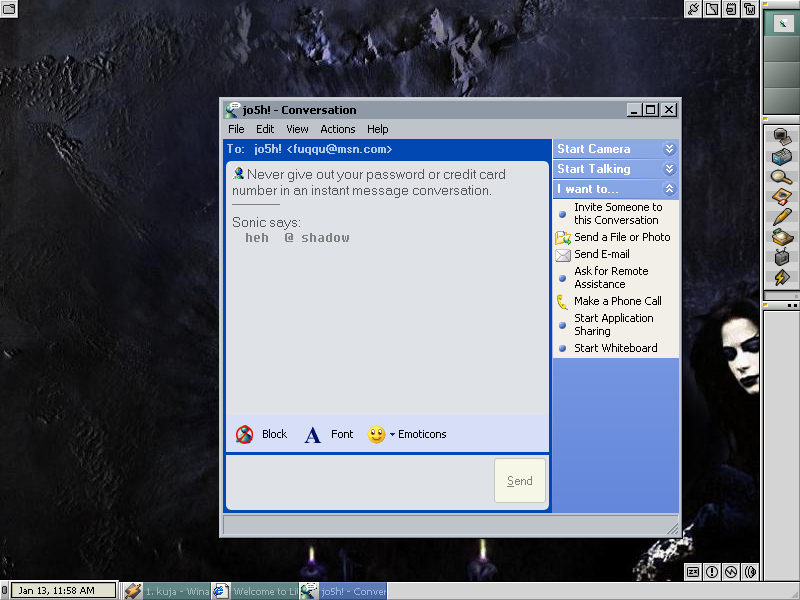Click Invite Someone to this Conversation
Image resolution: width=800 pixels, height=600 pixels.
pyautogui.click(x=617, y=214)
